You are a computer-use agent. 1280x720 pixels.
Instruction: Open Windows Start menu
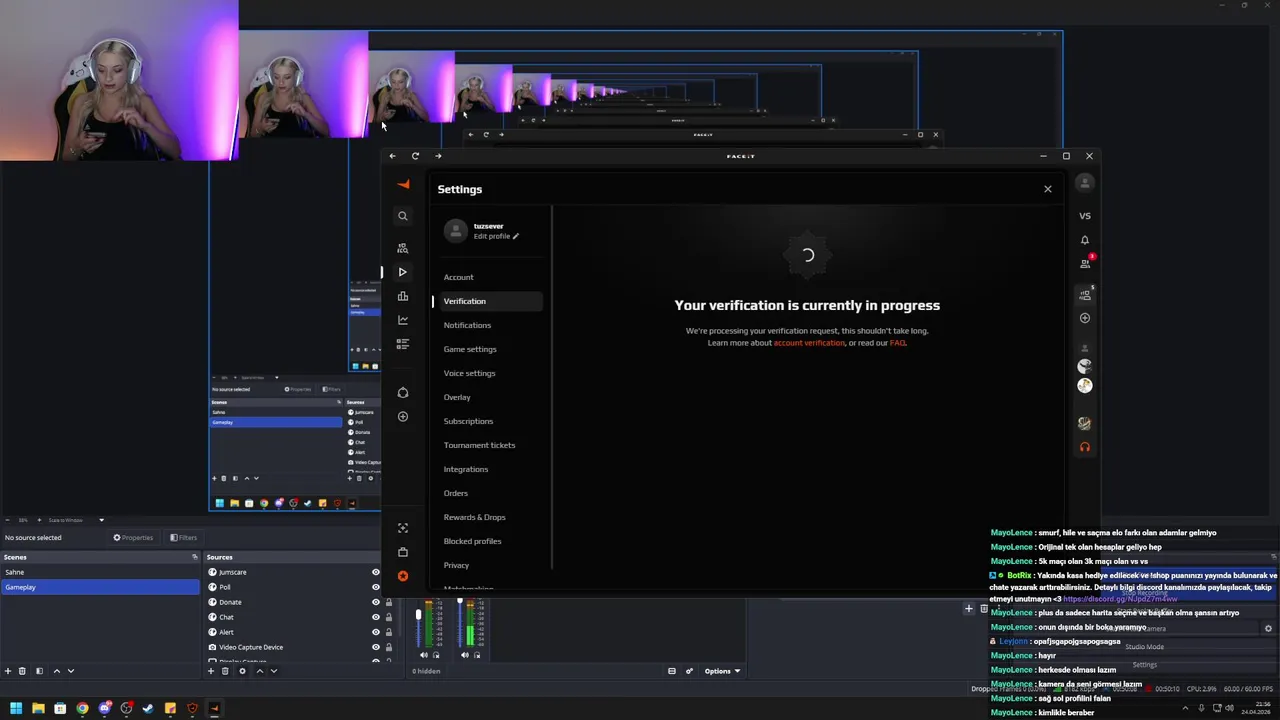click(x=16, y=708)
